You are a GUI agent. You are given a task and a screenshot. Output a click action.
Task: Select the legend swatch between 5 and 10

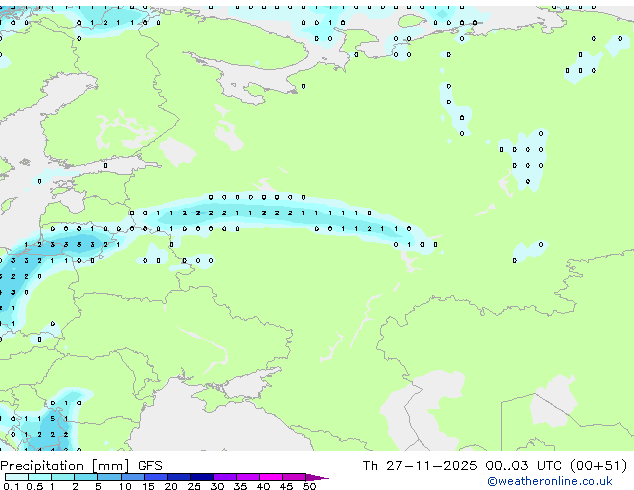coord(109,477)
